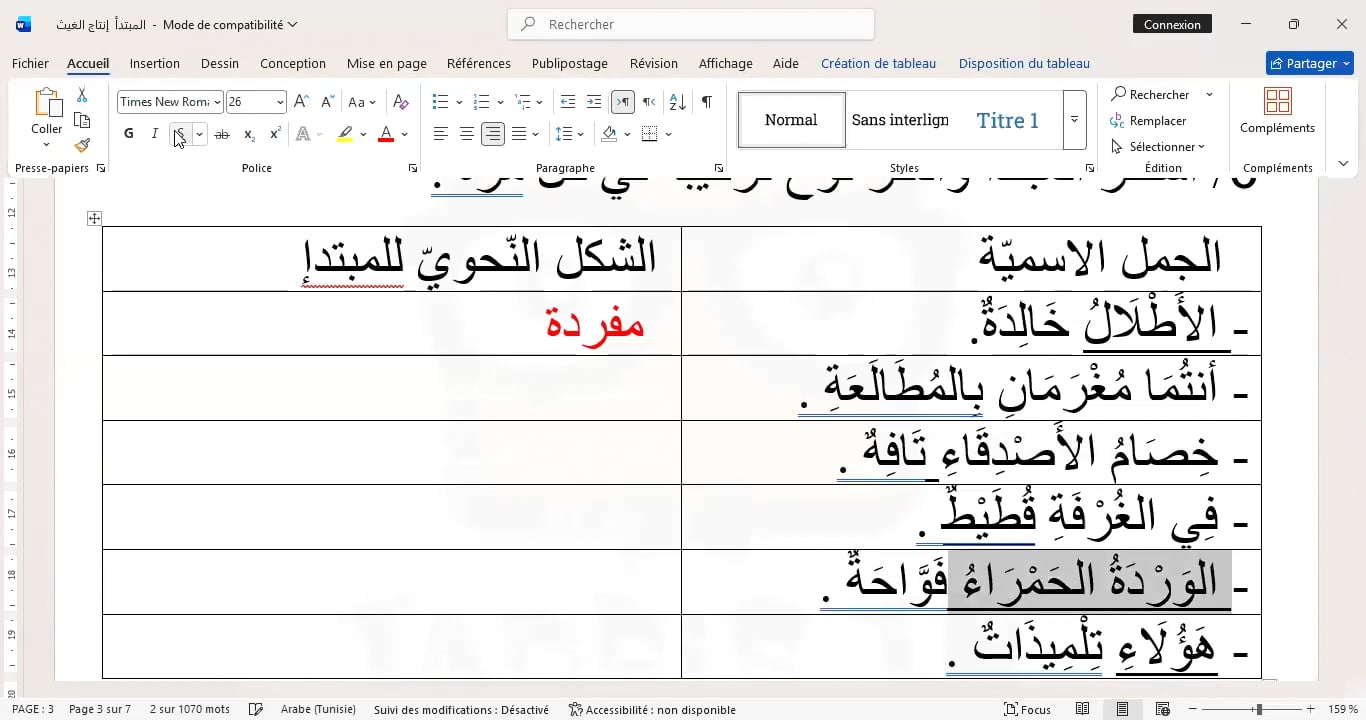
Task: Click the sort A-Z icon
Action: (677, 102)
